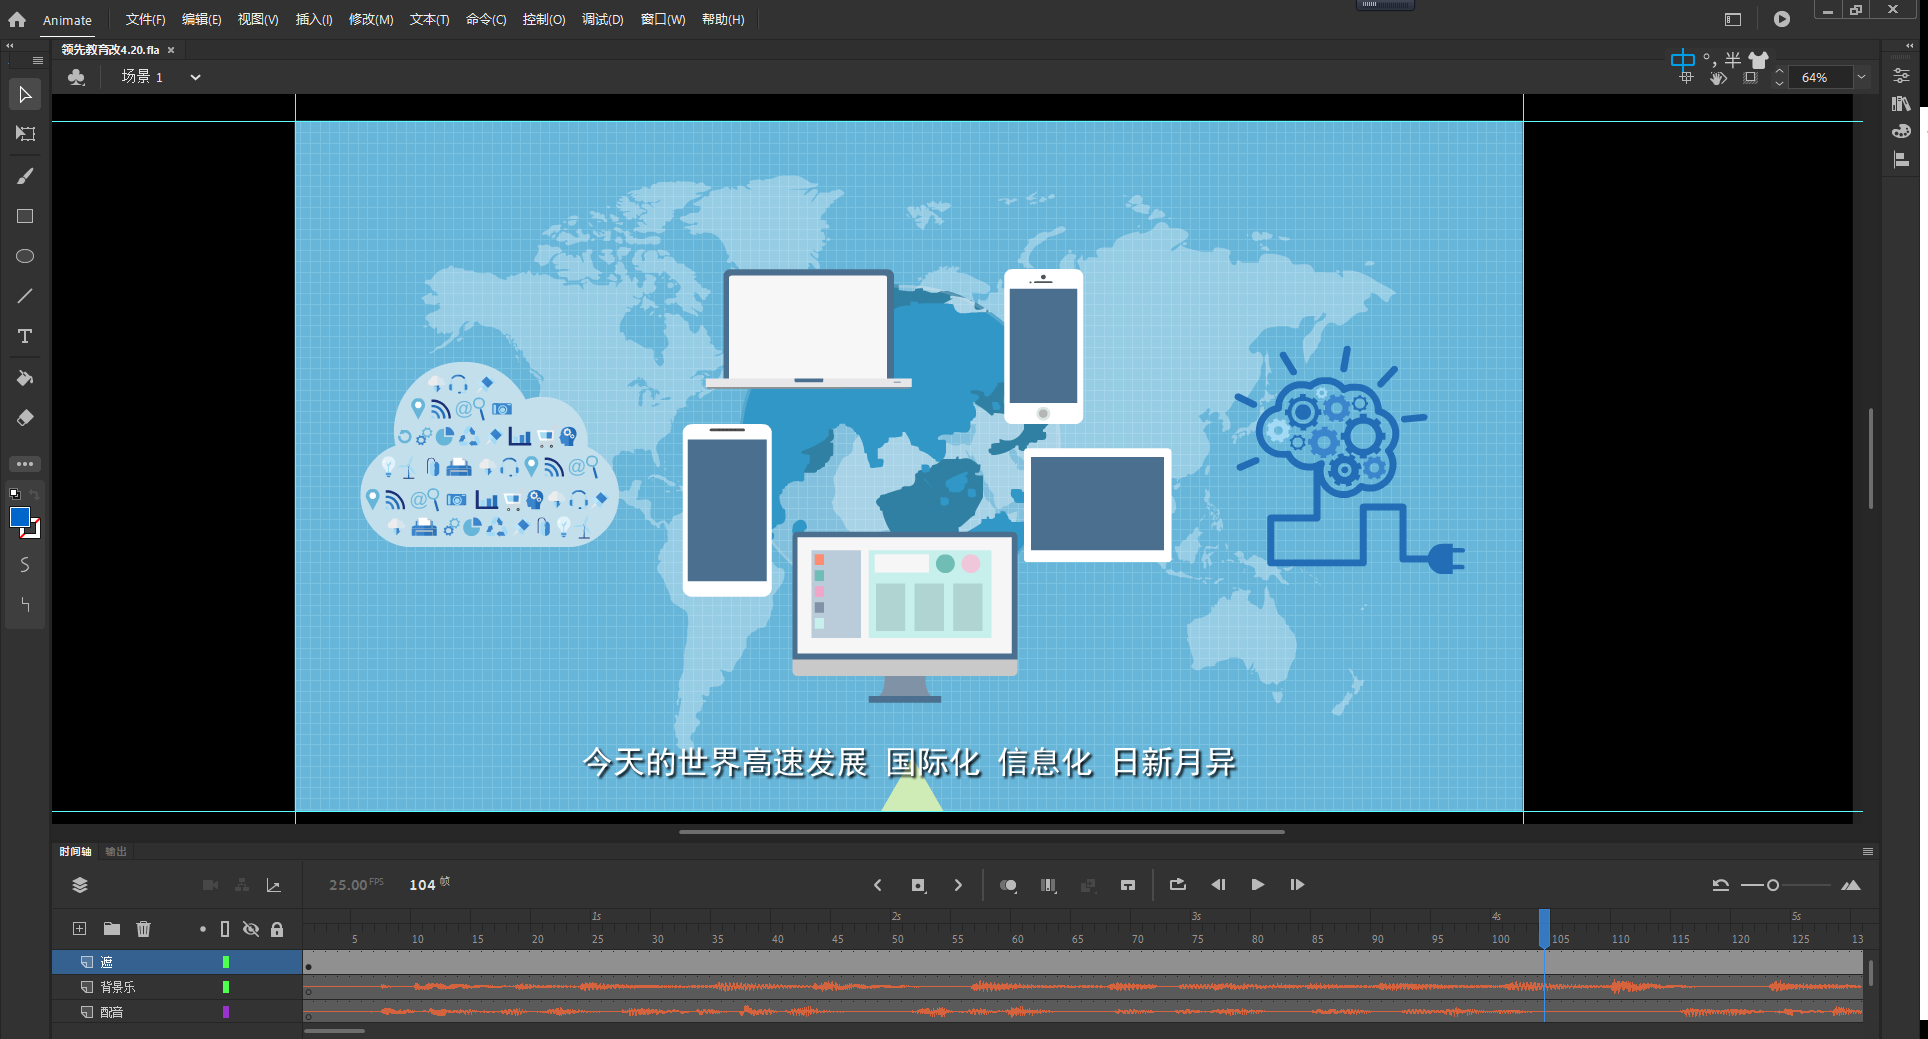Open the Properties panel icon
This screenshot has height=1039, width=1928.
coord(1901,76)
